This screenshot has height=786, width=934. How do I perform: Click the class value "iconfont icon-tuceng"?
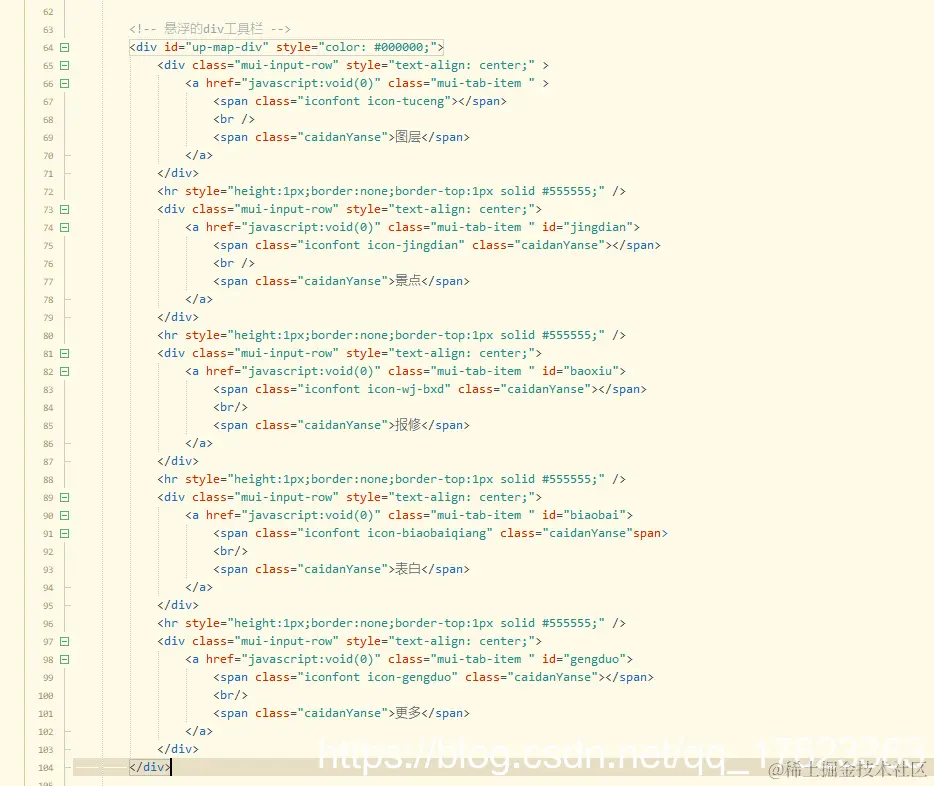pos(374,101)
